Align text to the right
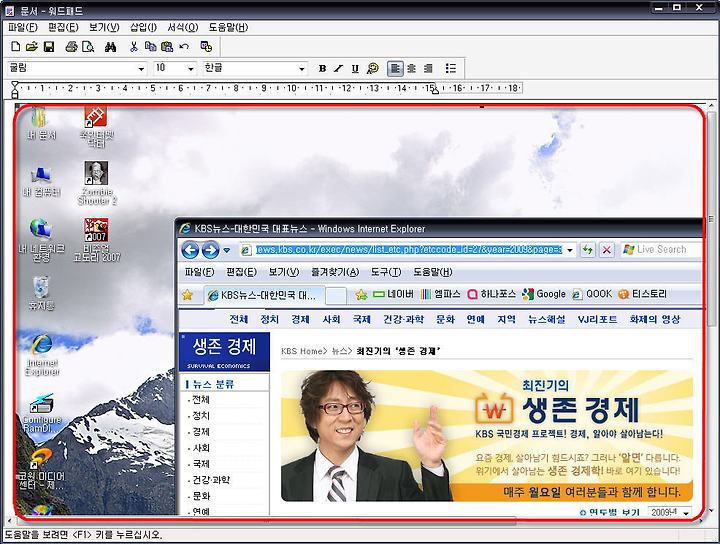Screen dimensions: 720x544 428,68
